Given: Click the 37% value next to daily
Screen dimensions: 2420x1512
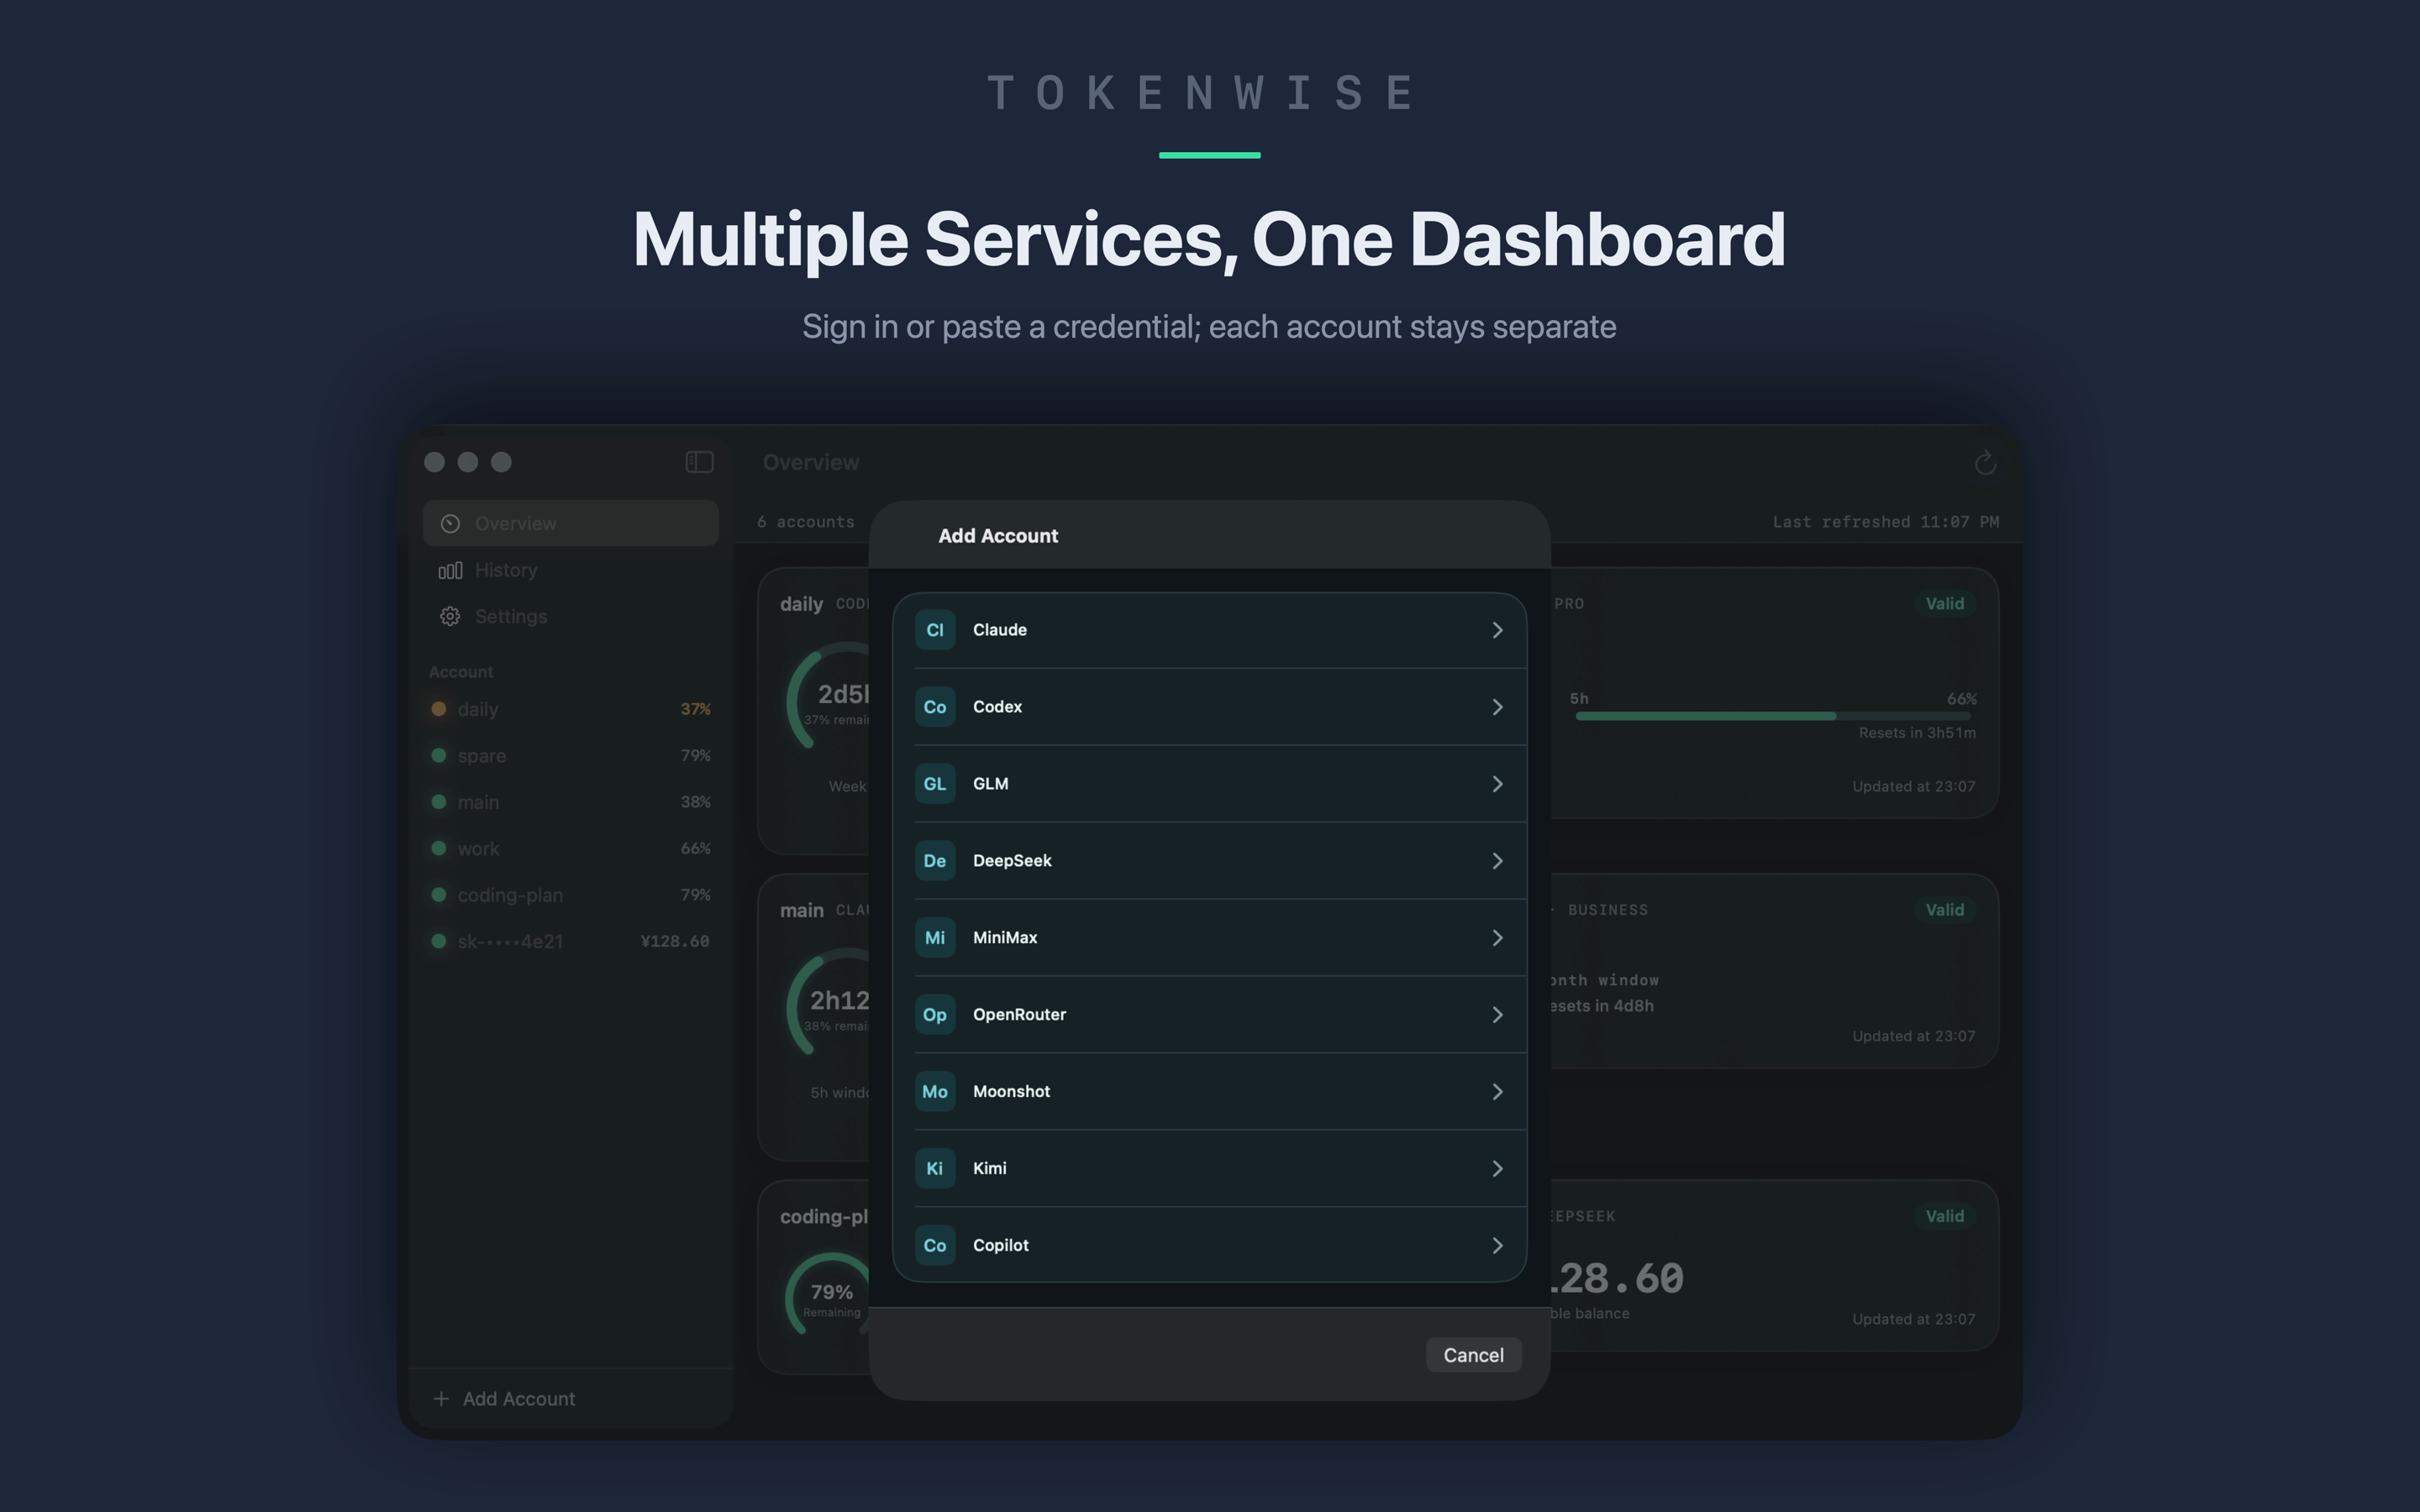Looking at the screenshot, I should point(696,709).
